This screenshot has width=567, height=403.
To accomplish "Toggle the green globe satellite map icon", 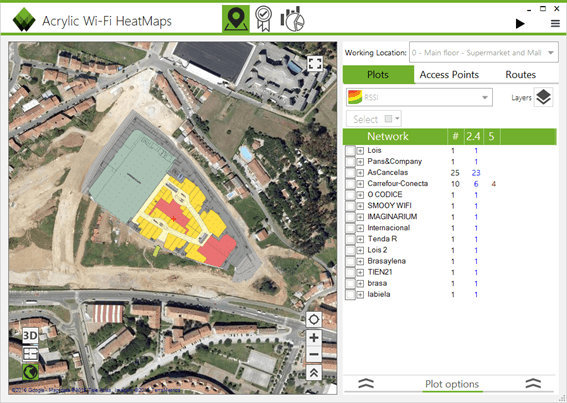I will 30,372.
